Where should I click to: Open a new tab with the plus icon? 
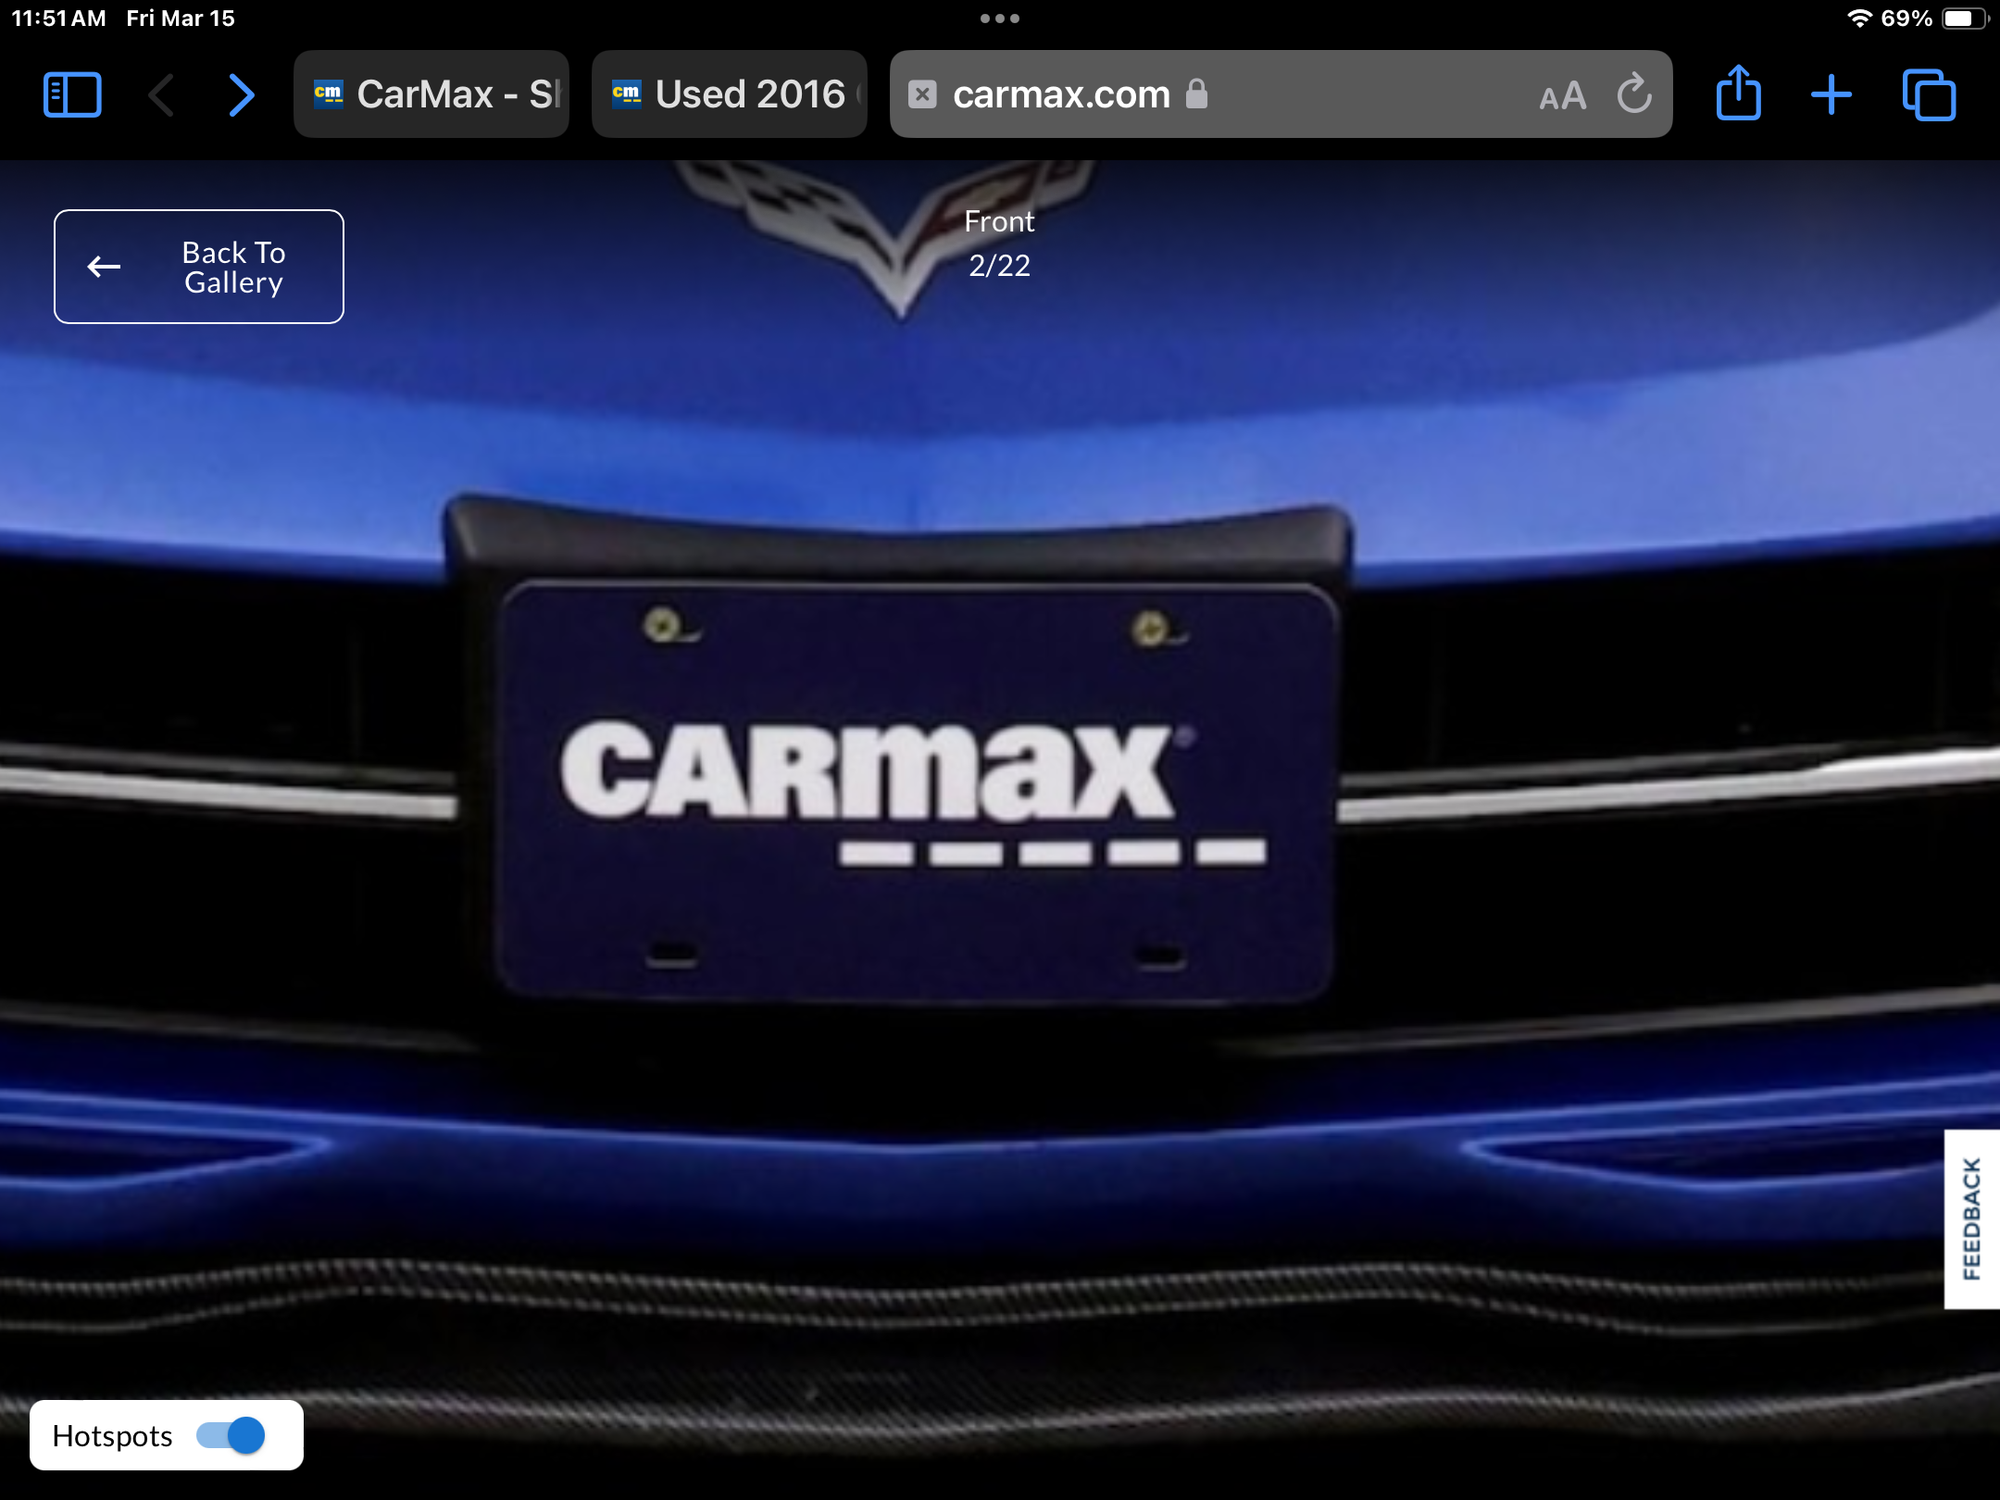(x=1832, y=94)
